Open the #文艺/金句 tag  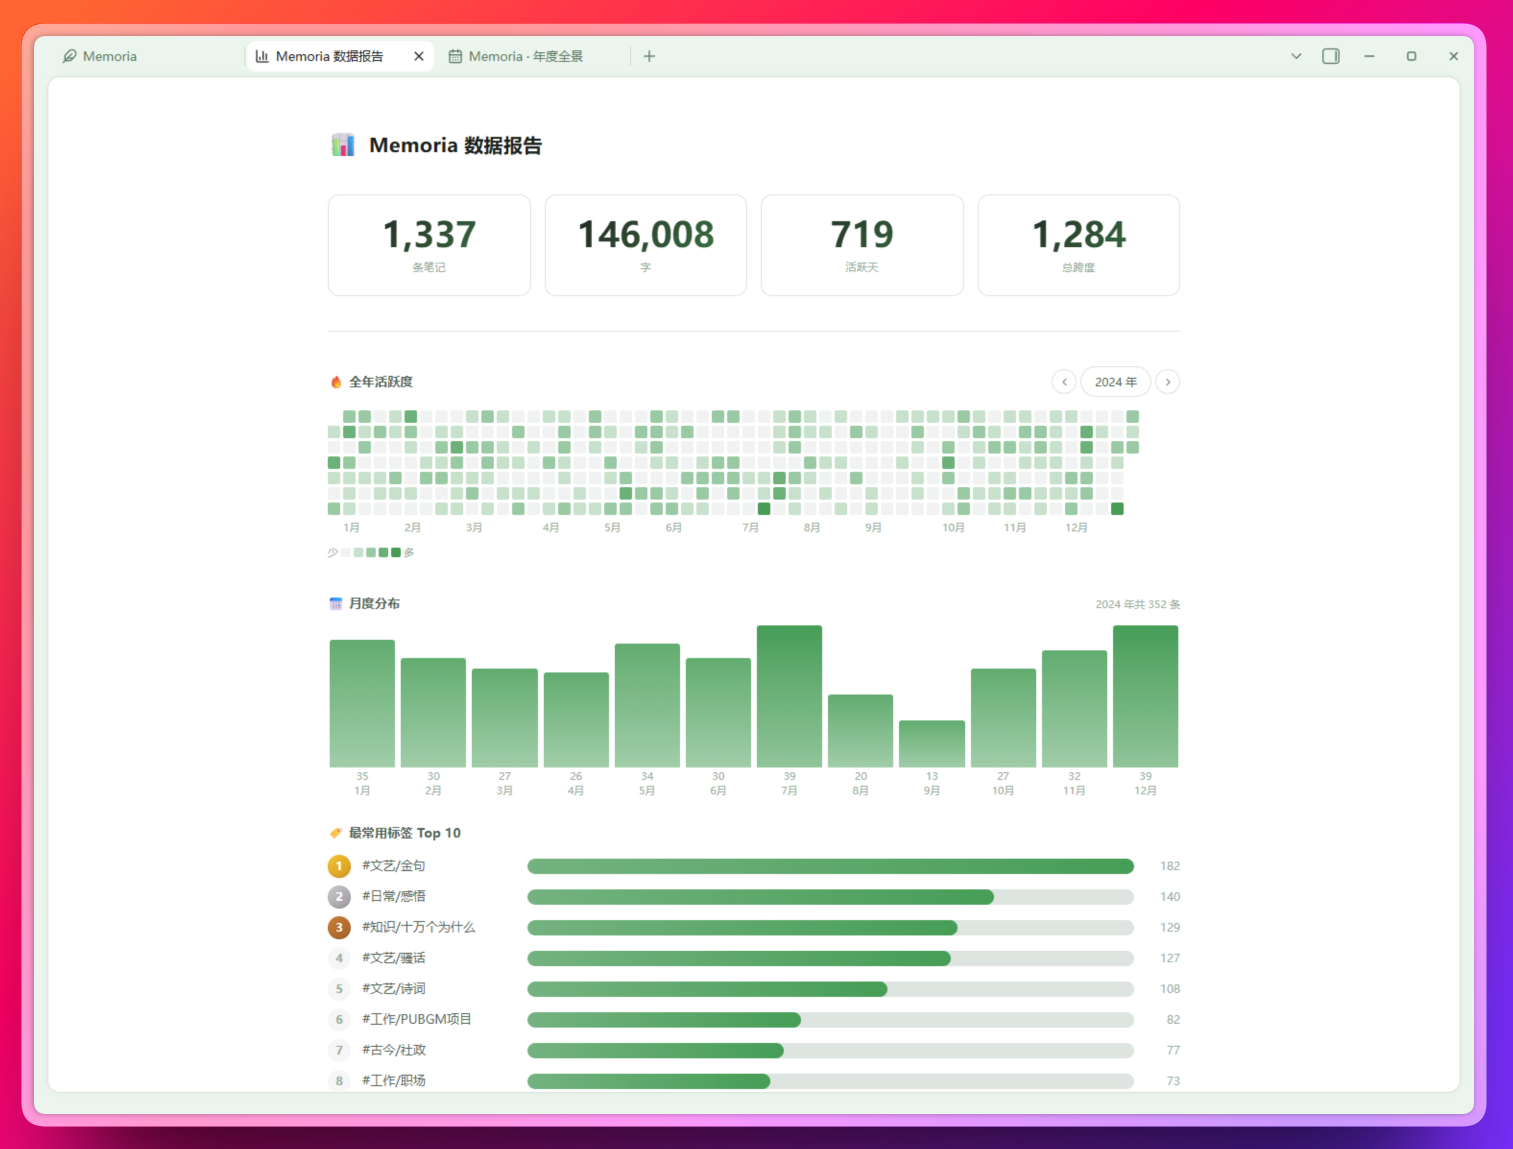click(394, 866)
